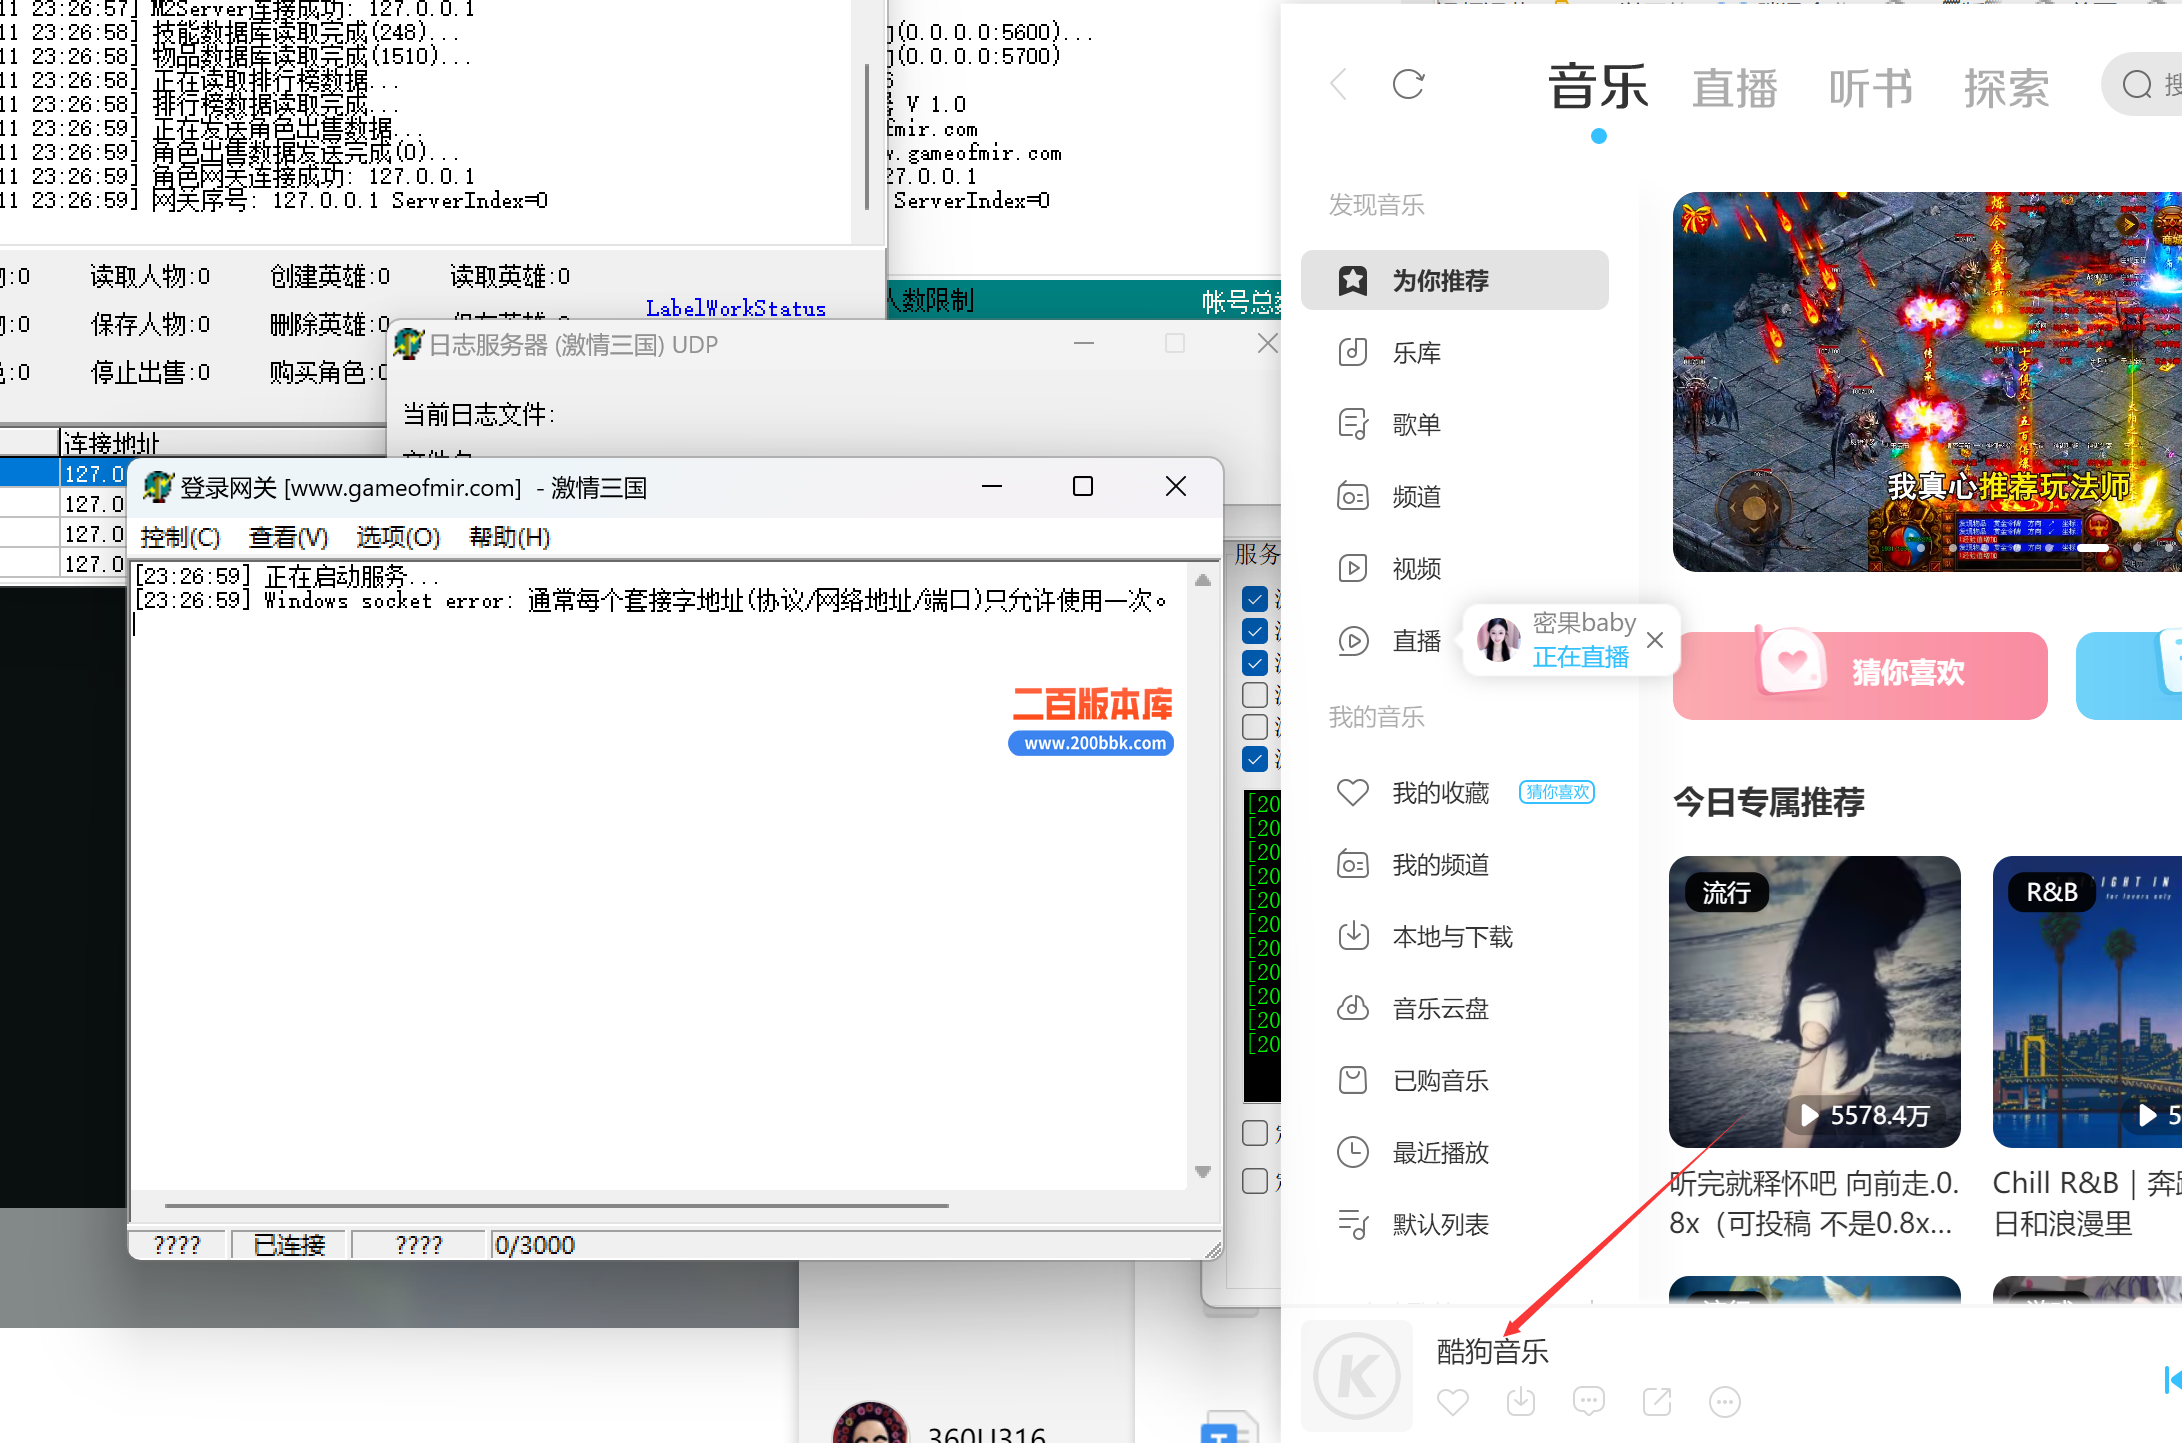
Task: Skip to previous track in player
Action: pos(2171,1380)
